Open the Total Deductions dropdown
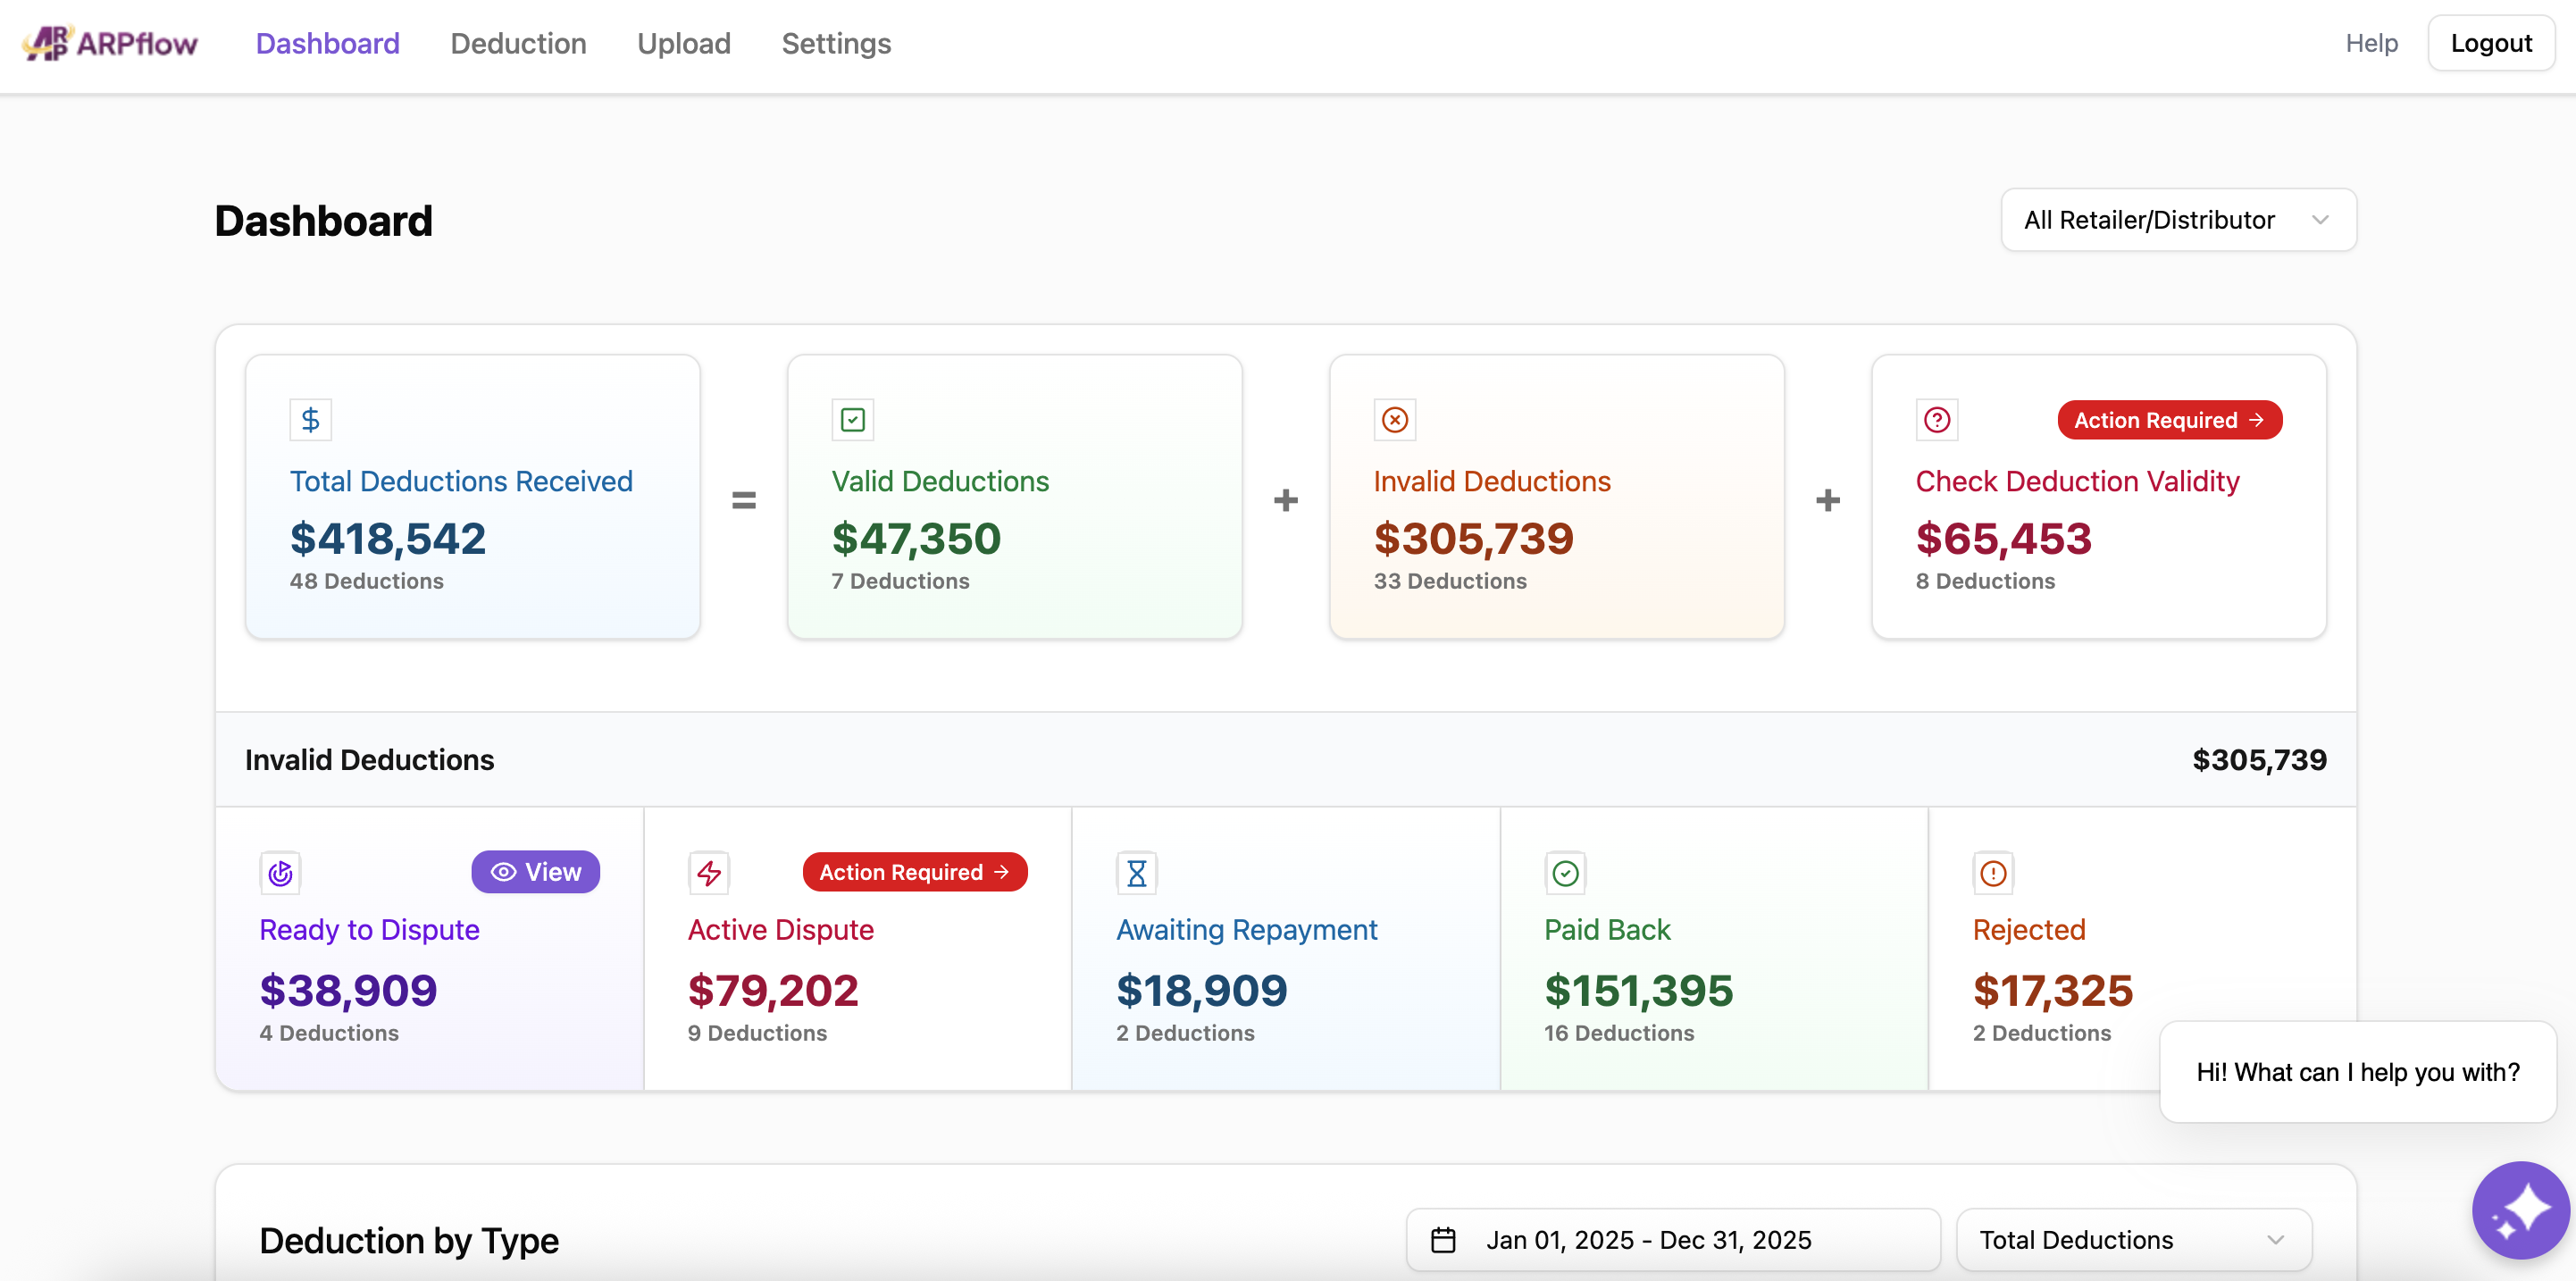 (x=2132, y=1239)
